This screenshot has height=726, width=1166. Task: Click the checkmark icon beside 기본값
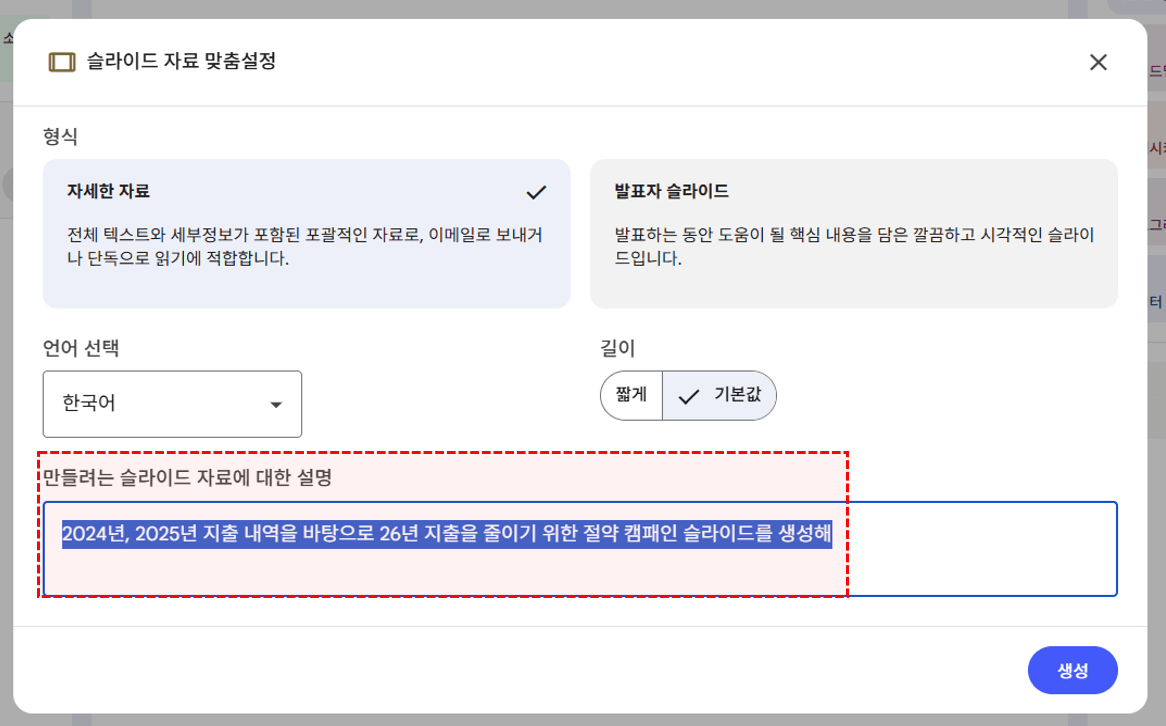pos(689,396)
